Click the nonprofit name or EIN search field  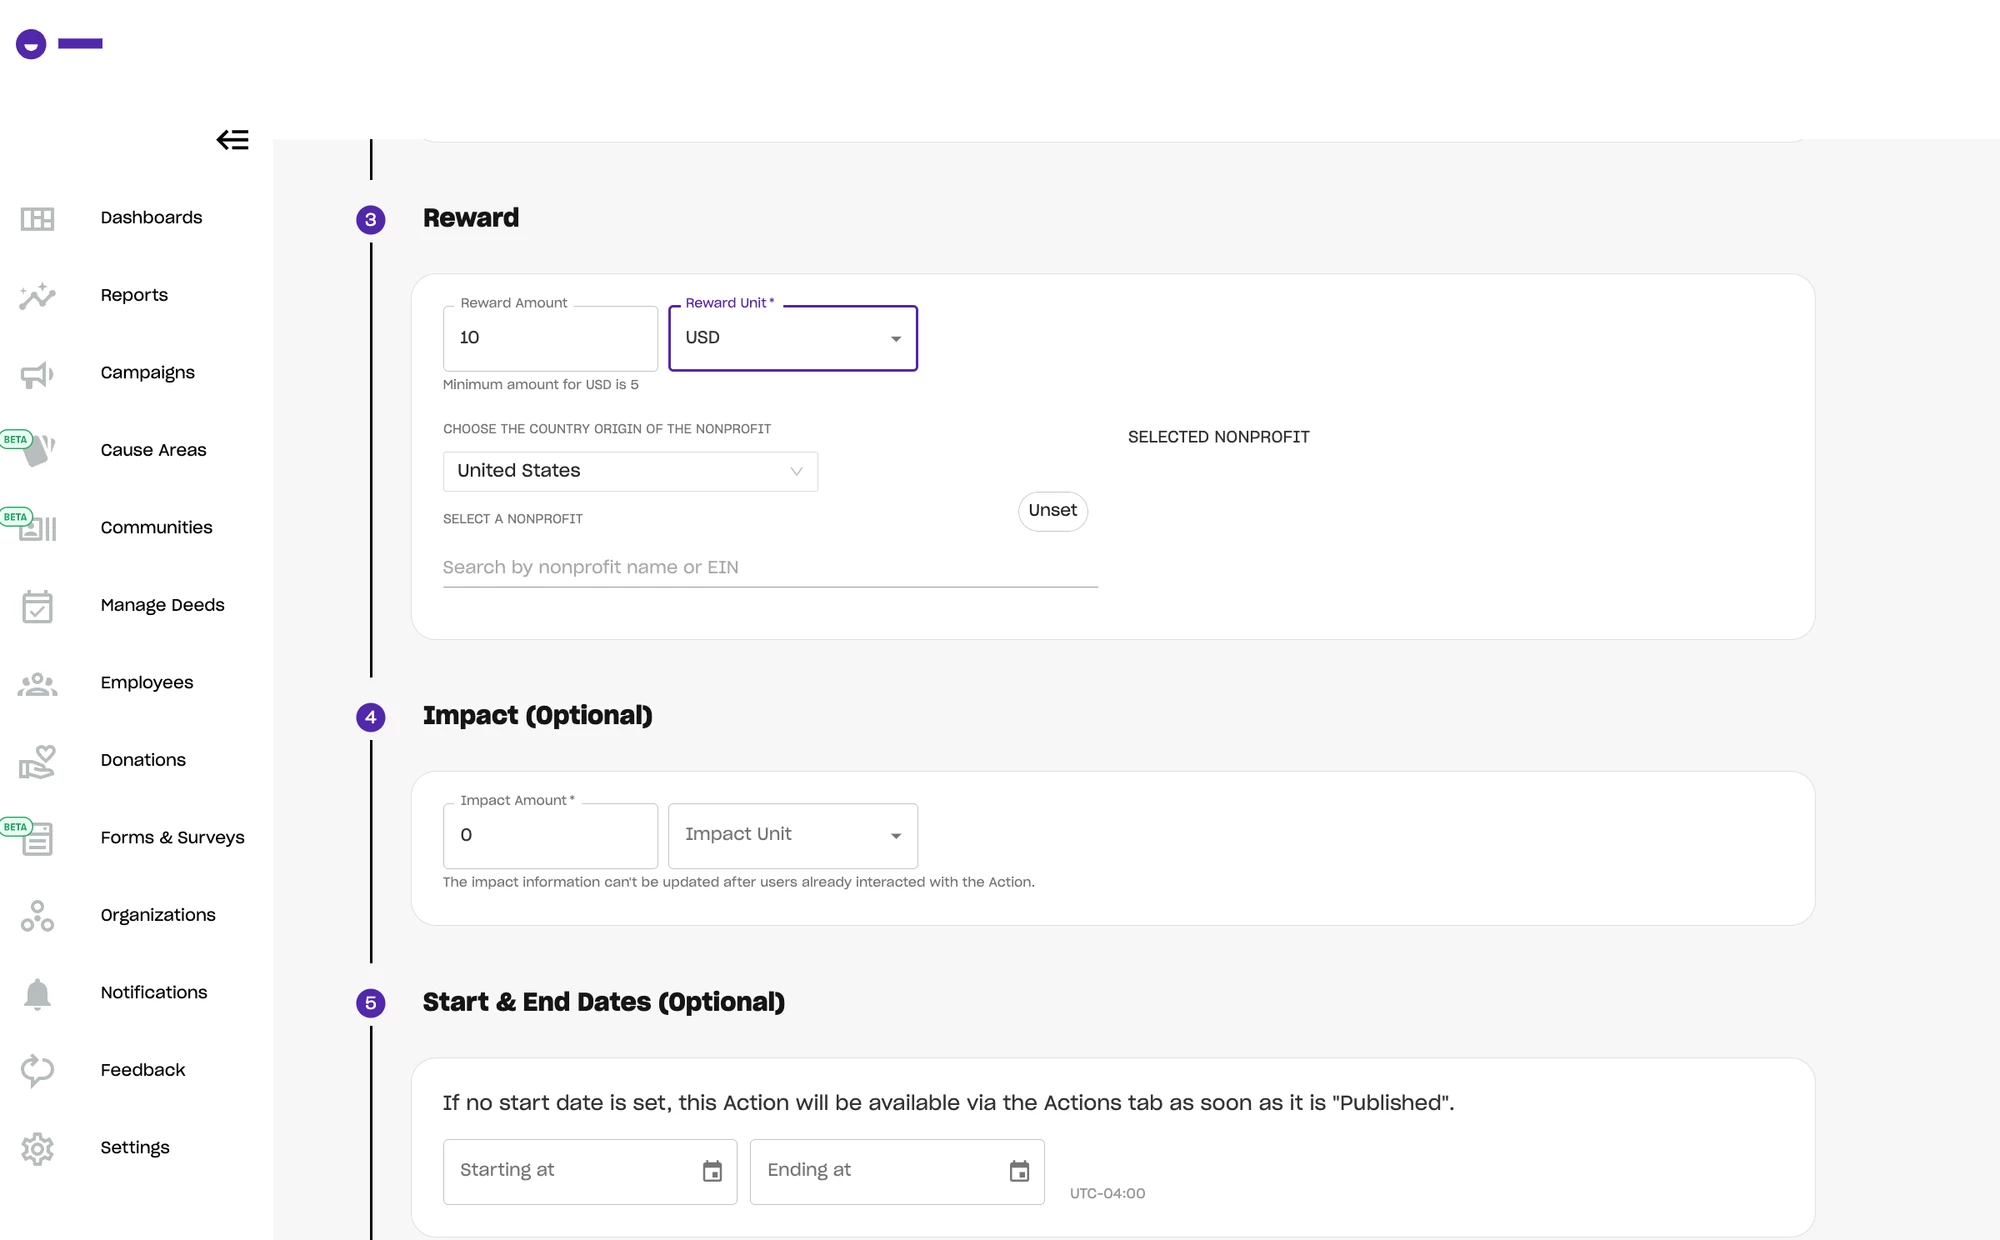[770, 567]
